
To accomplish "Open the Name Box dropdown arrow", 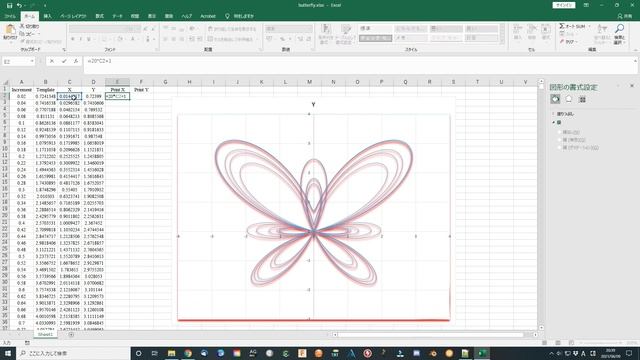I will 32,61.
